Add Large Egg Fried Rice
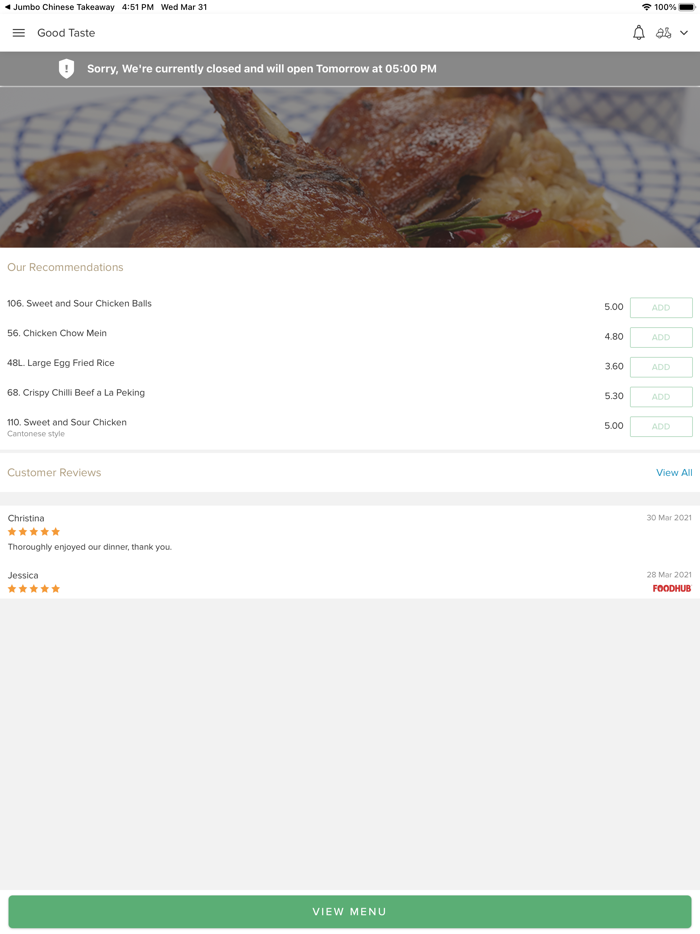The width and height of the screenshot is (700, 934). point(661,367)
